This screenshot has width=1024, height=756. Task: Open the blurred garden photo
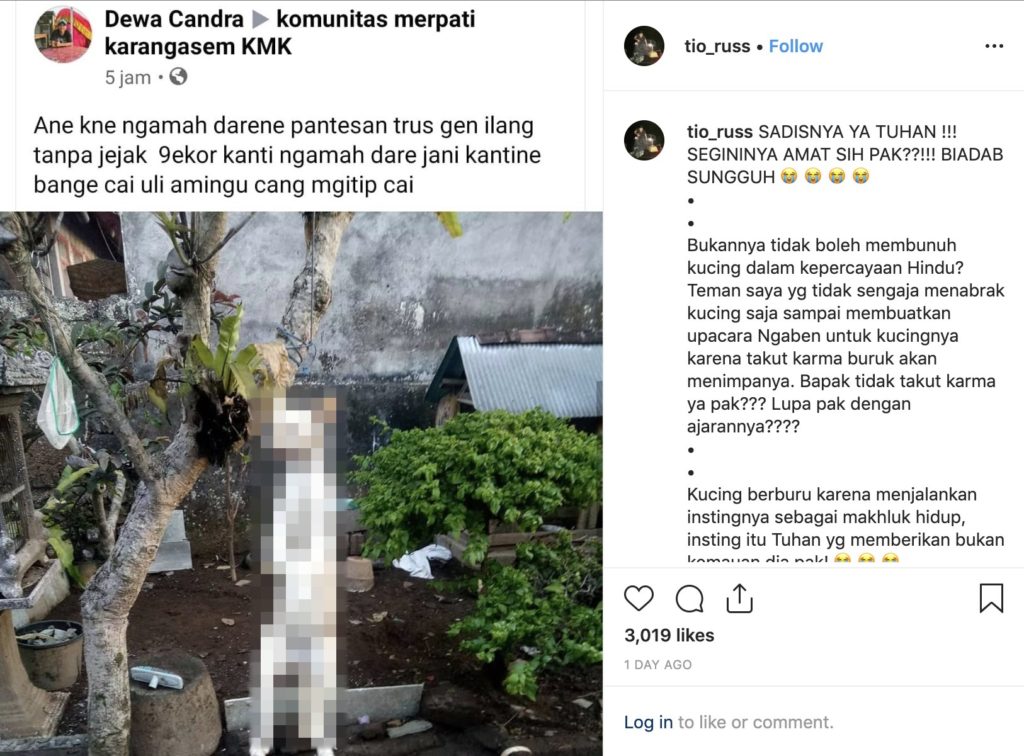click(x=301, y=484)
